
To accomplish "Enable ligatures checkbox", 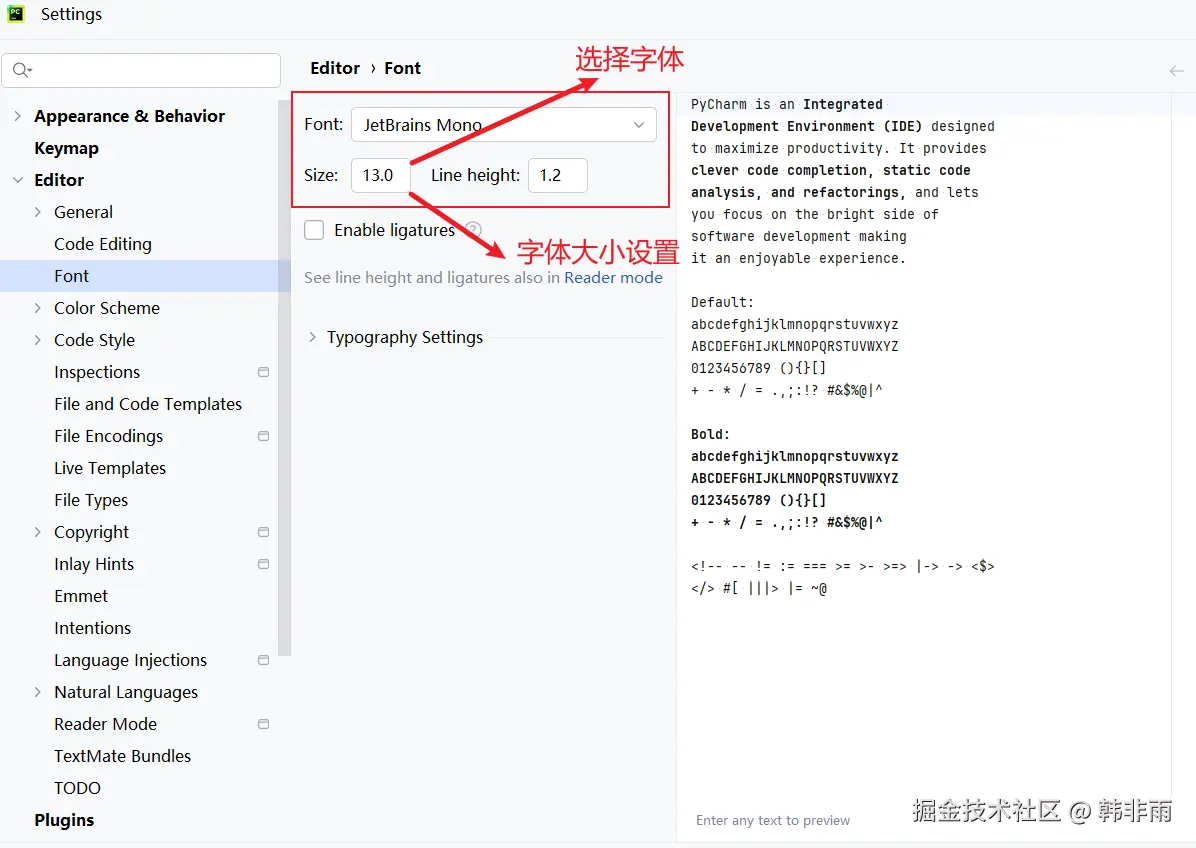I will [x=314, y=230].
